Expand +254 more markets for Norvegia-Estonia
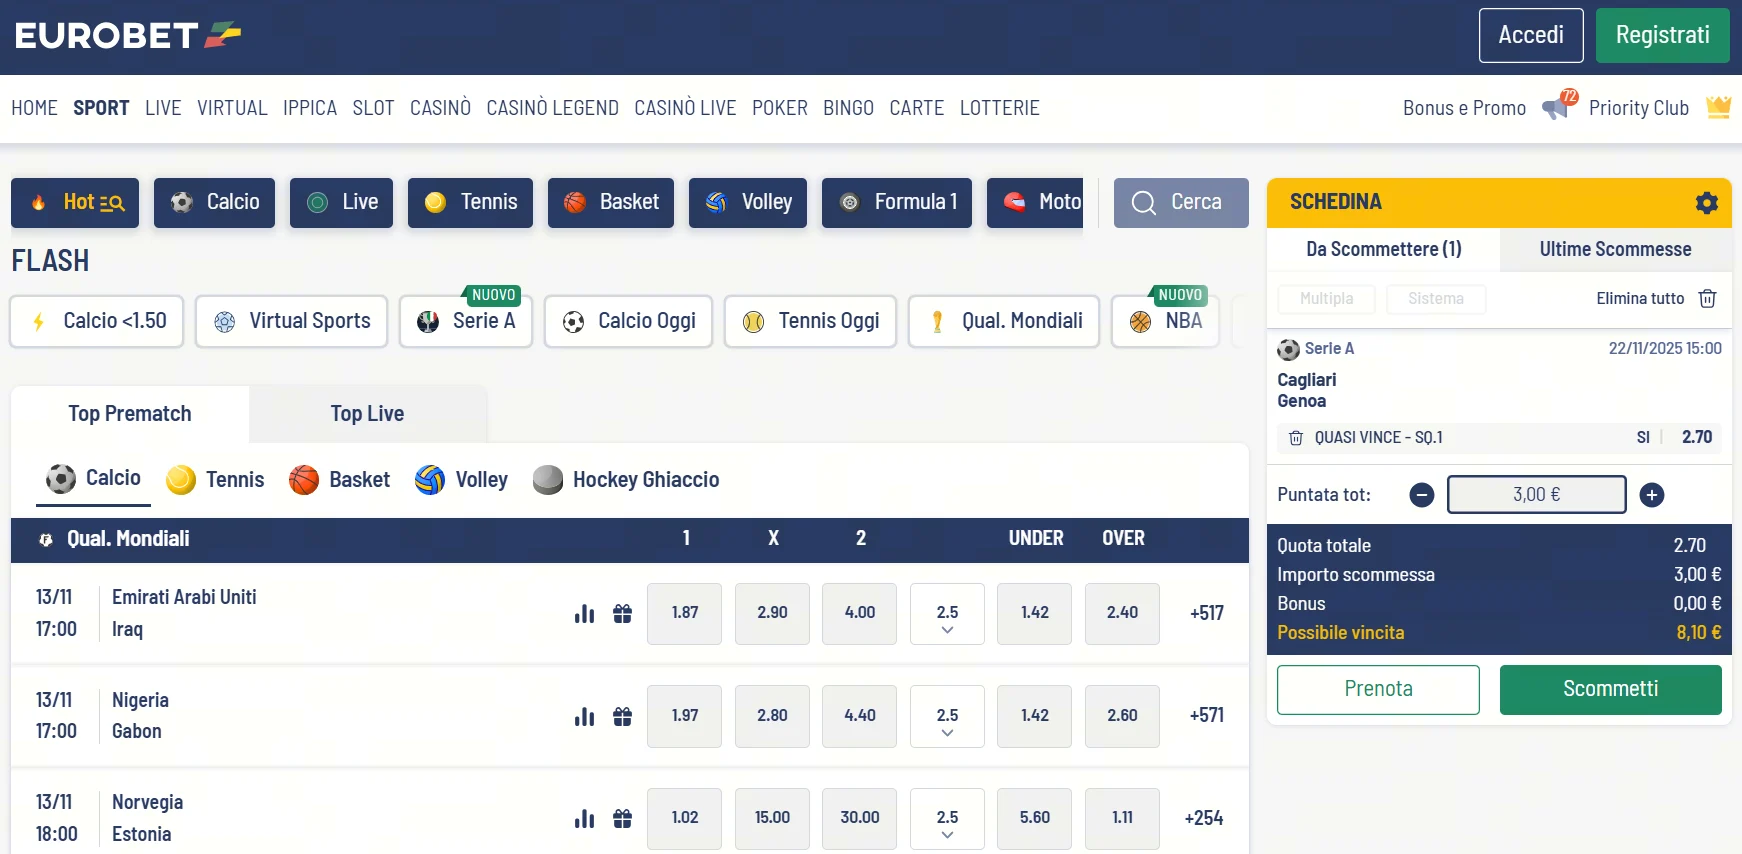Viewport: 1742px width, 854px height. click(x=1204, y=818)
